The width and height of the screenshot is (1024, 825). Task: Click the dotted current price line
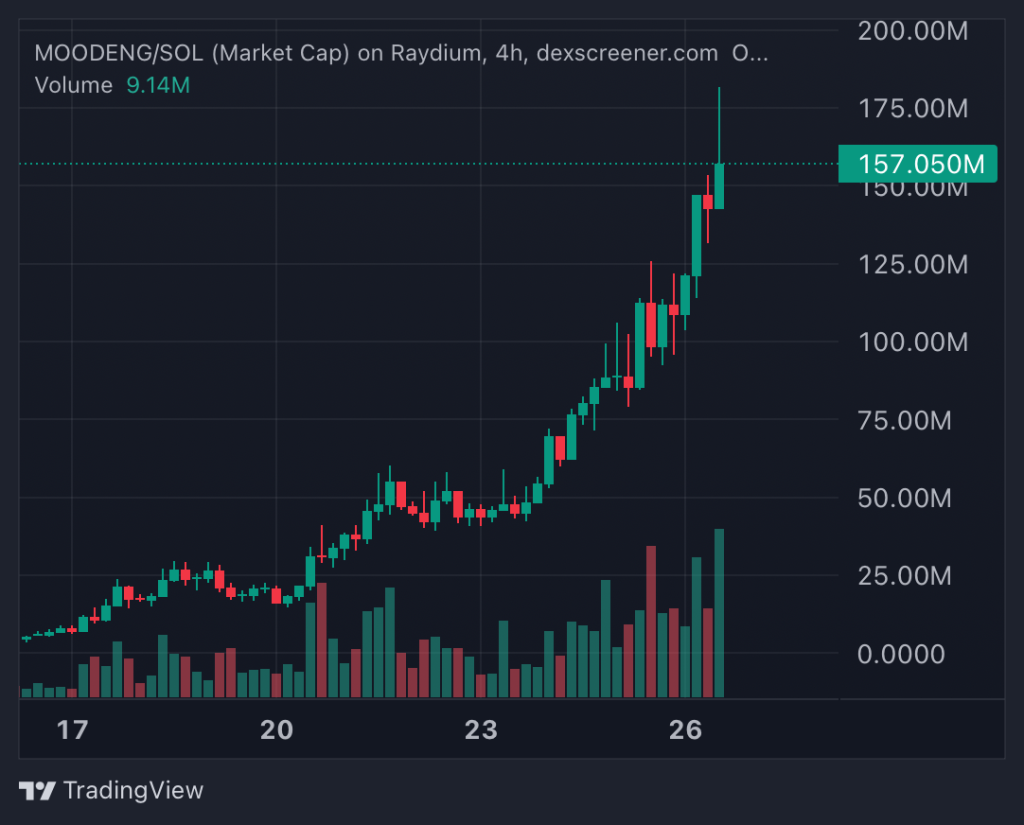[x=400, y=160]
